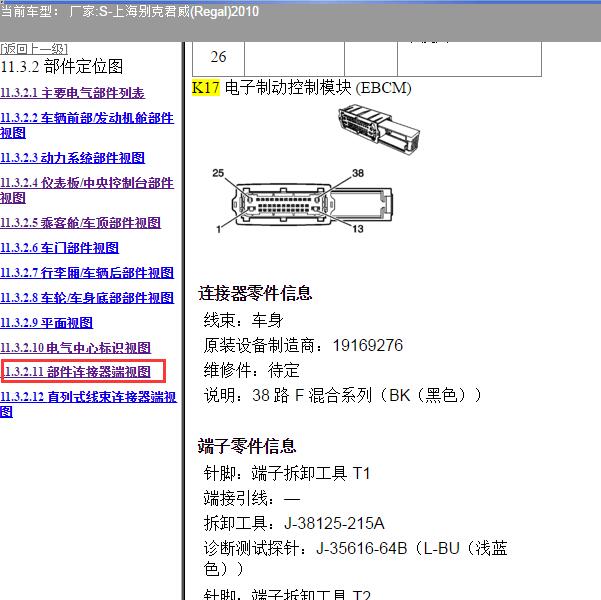Open 11.3.2.2 车辆前部/发动机舱部件视图 link
The width and height of the screenshot is (601, 600).
[x=87, y=125]
